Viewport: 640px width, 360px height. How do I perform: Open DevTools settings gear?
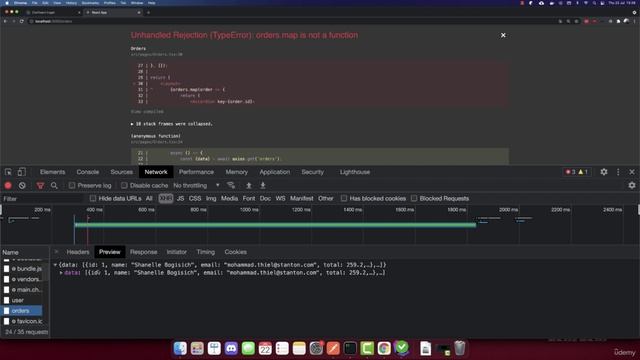(604, 172)
